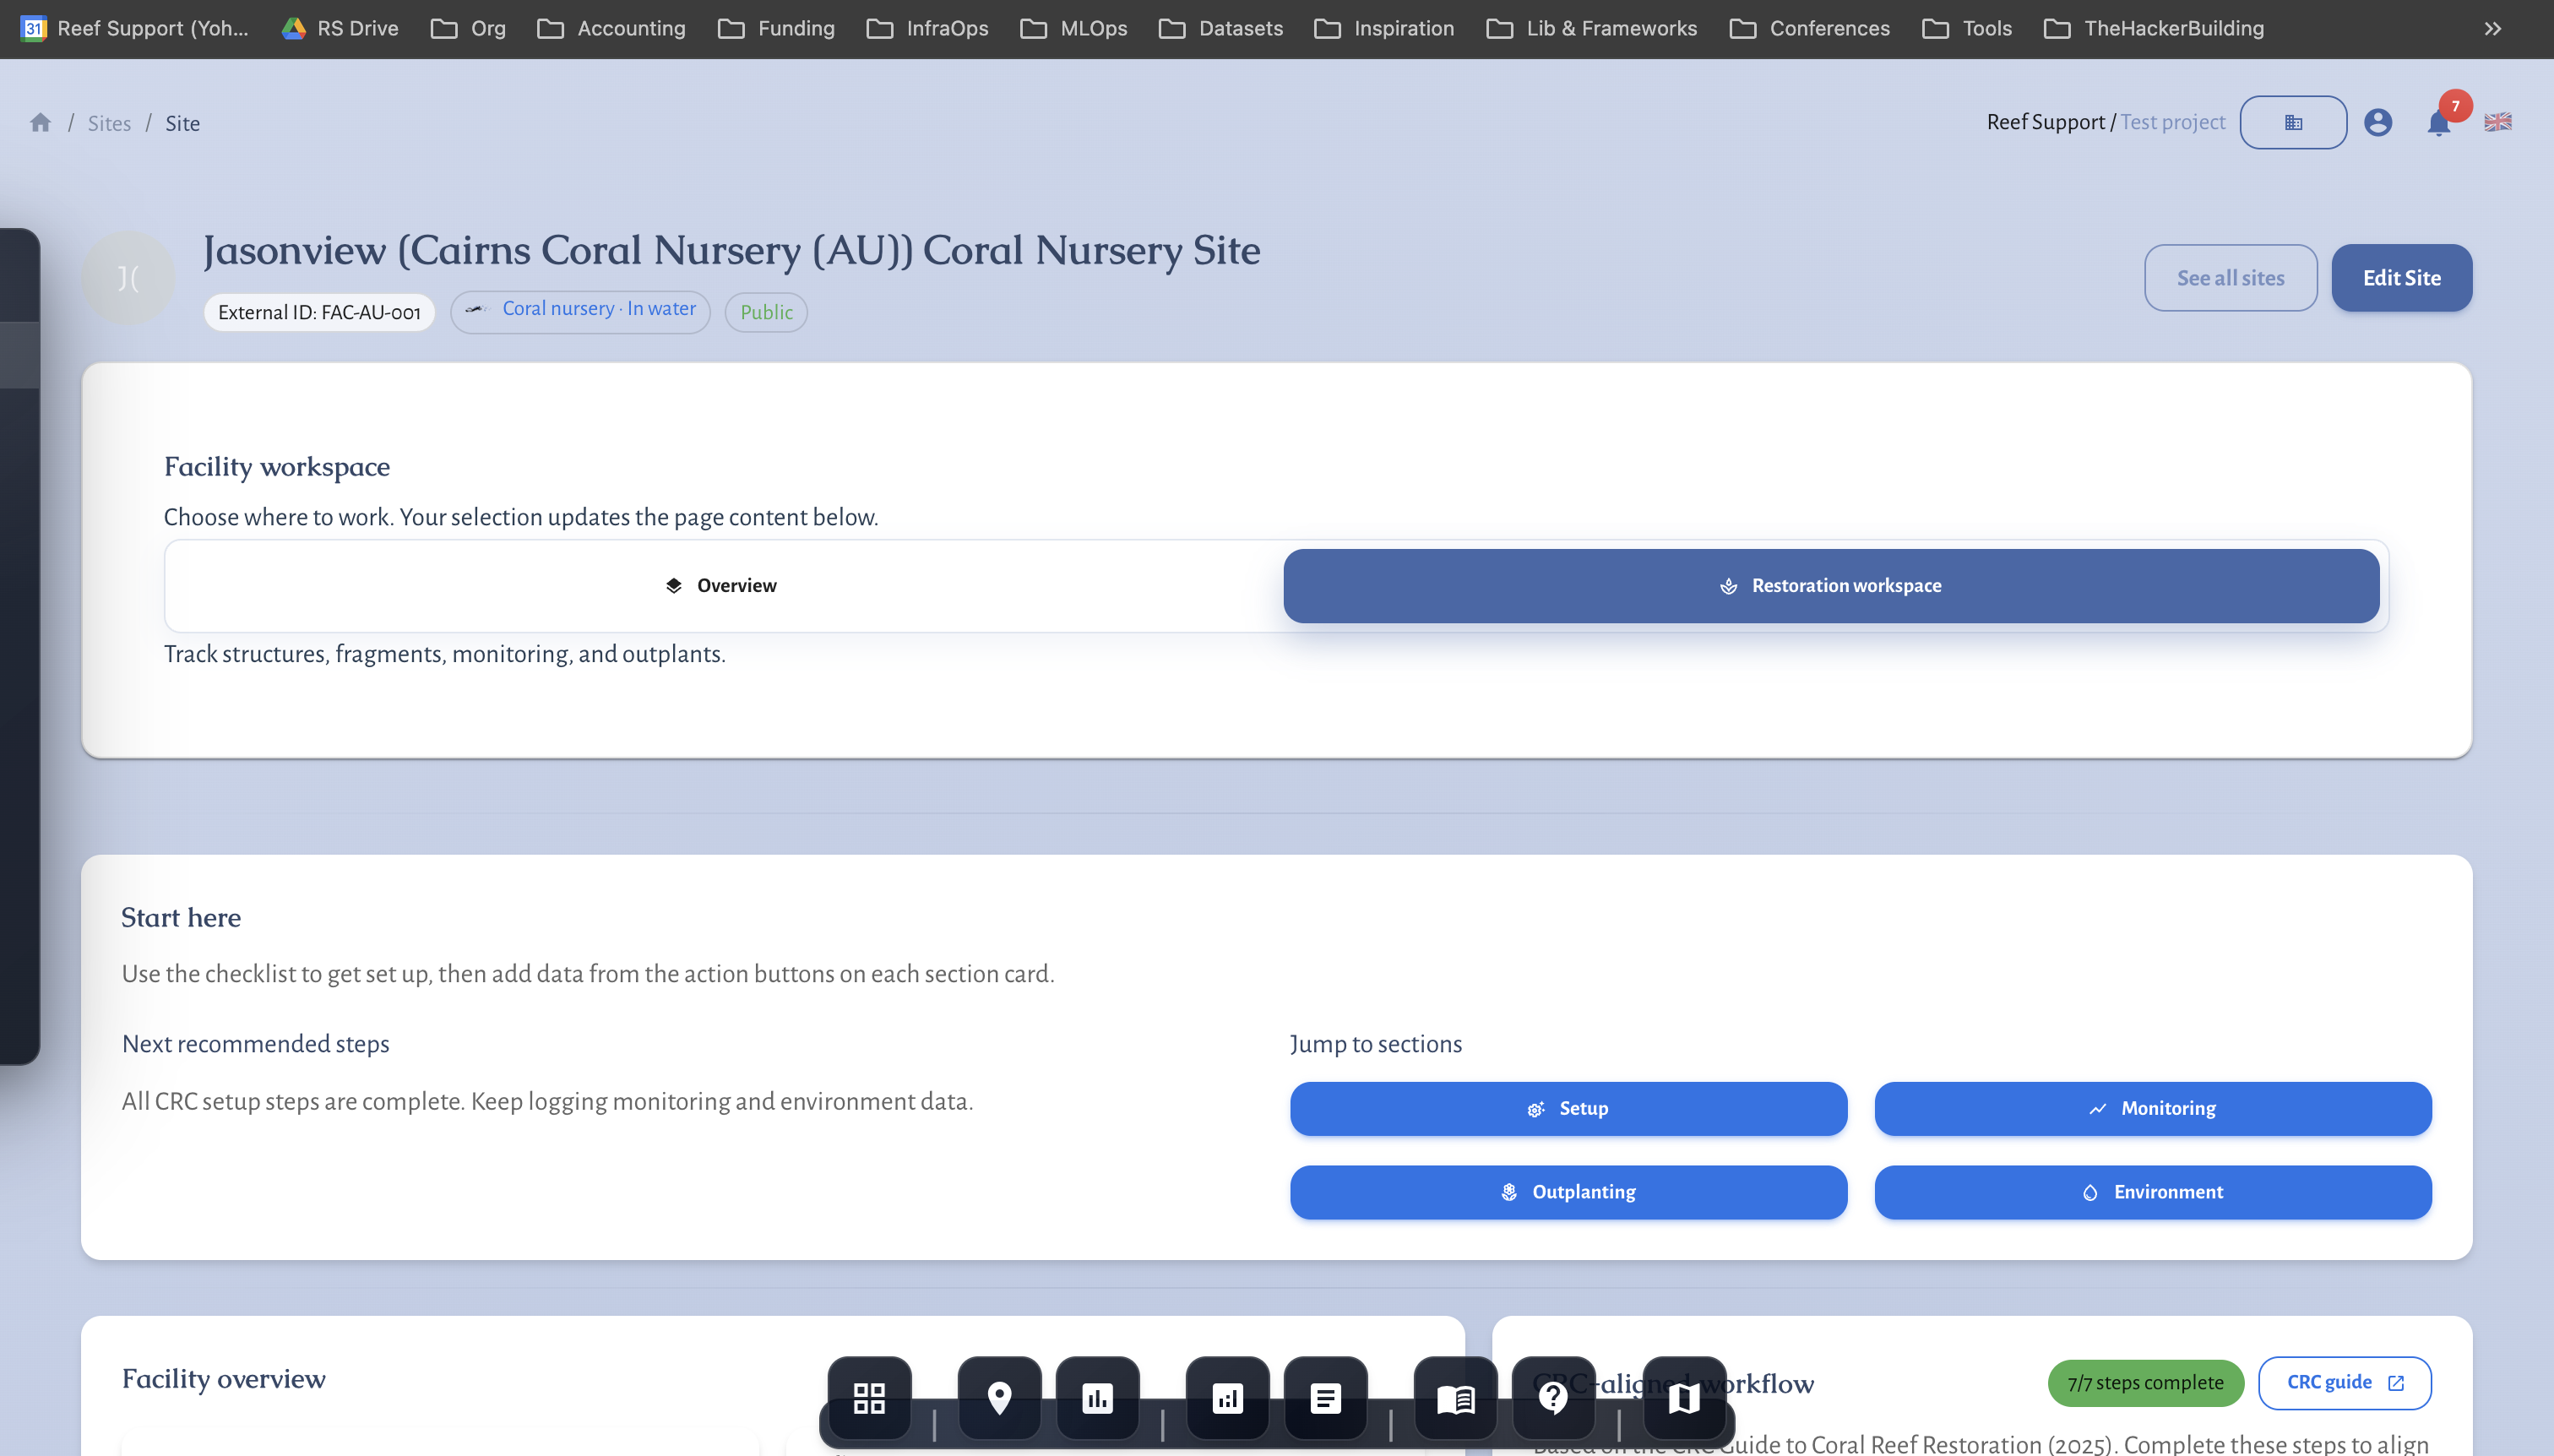The width and height of the screenshot is (2554, 1456).
Task: Toggle the Public visibility chip
Action: pyautogui.click(x=766, y=312)
